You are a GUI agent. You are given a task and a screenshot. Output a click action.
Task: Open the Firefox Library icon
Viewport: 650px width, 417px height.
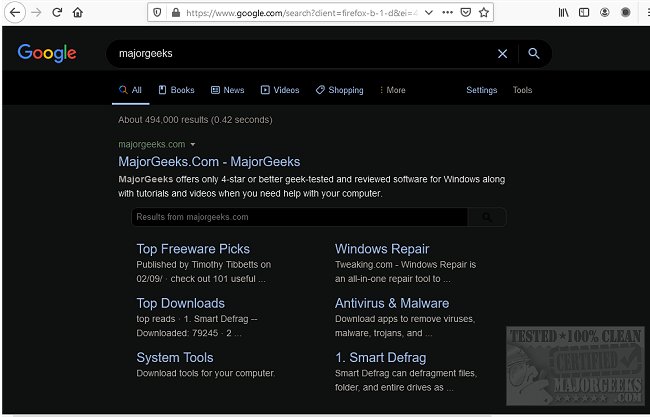pyautogui.click(x=563, y=12)
